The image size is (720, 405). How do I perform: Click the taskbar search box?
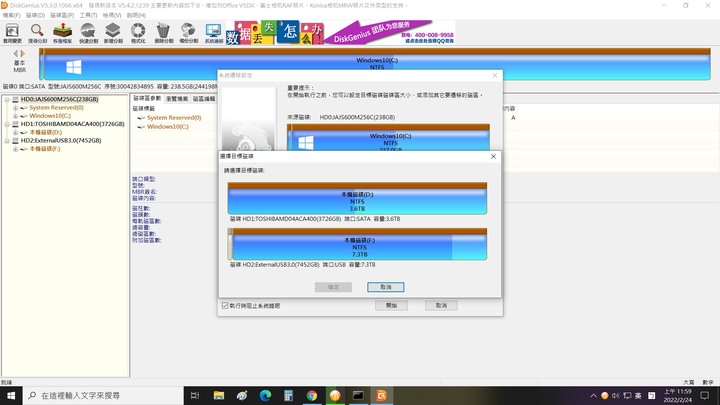point(103,395)
